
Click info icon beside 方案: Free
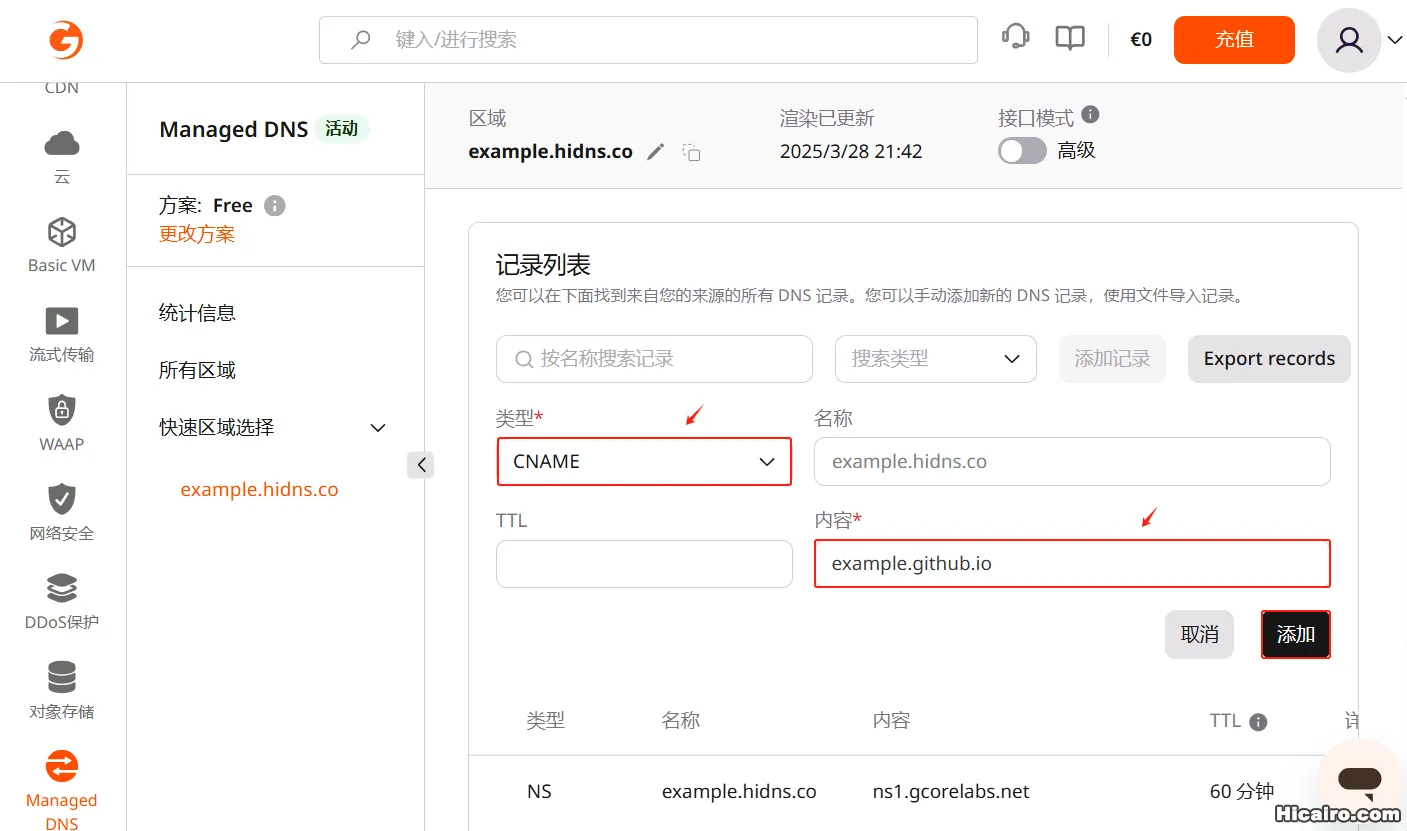[275, 206]
